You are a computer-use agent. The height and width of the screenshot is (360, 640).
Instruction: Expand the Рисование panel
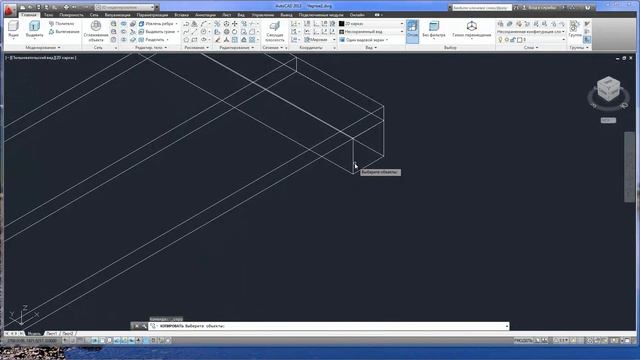click(x=196, y=48)
